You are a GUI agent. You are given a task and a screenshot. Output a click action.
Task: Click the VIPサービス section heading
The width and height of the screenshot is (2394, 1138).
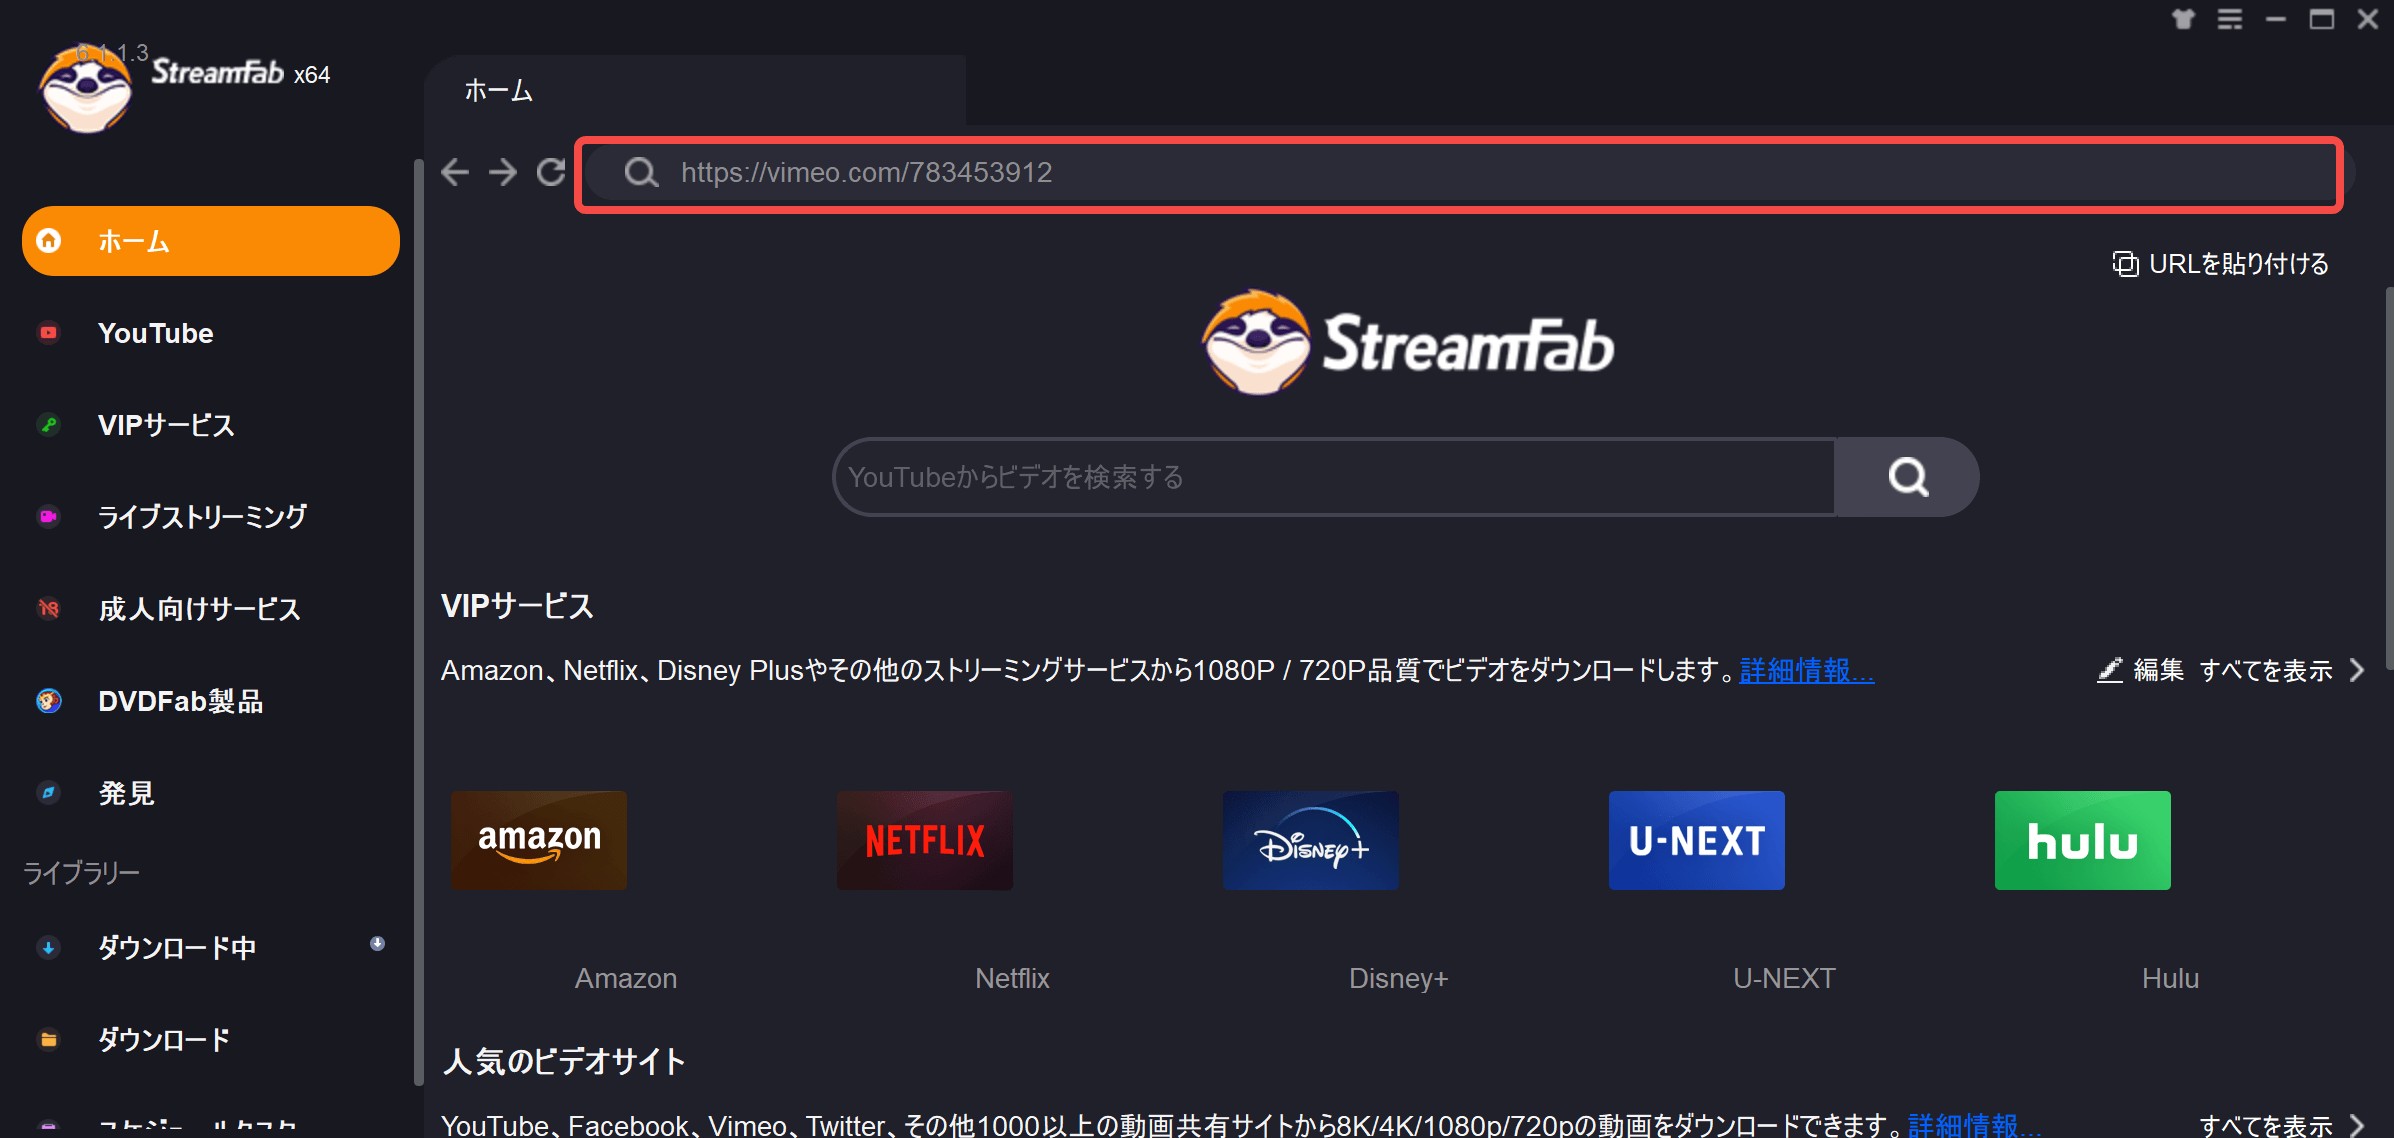click(x=517, y=606)
